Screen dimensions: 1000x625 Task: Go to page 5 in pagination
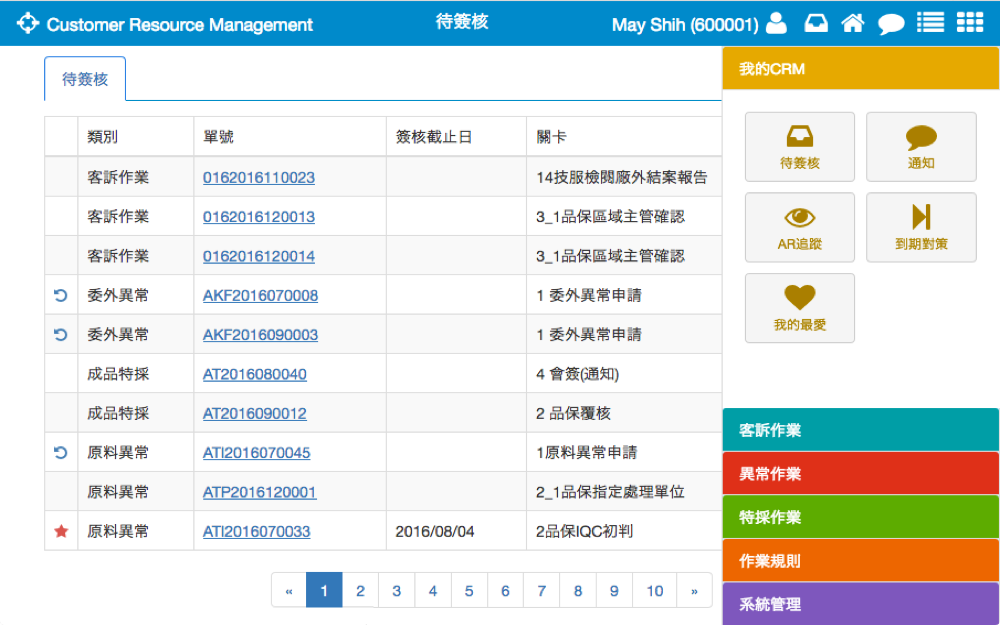pos(469,591)
